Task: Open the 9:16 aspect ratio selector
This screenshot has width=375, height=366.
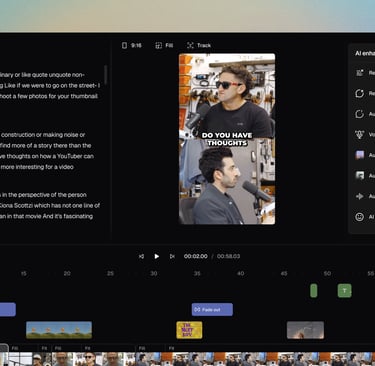Action: (x=131, y=45)
